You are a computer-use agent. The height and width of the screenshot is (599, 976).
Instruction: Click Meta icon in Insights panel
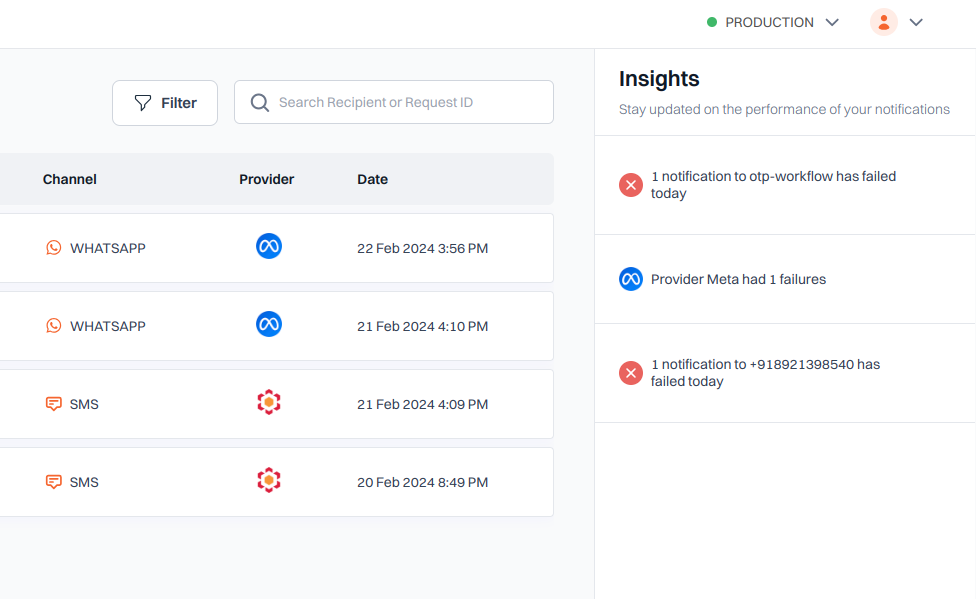tap(631, 279)
